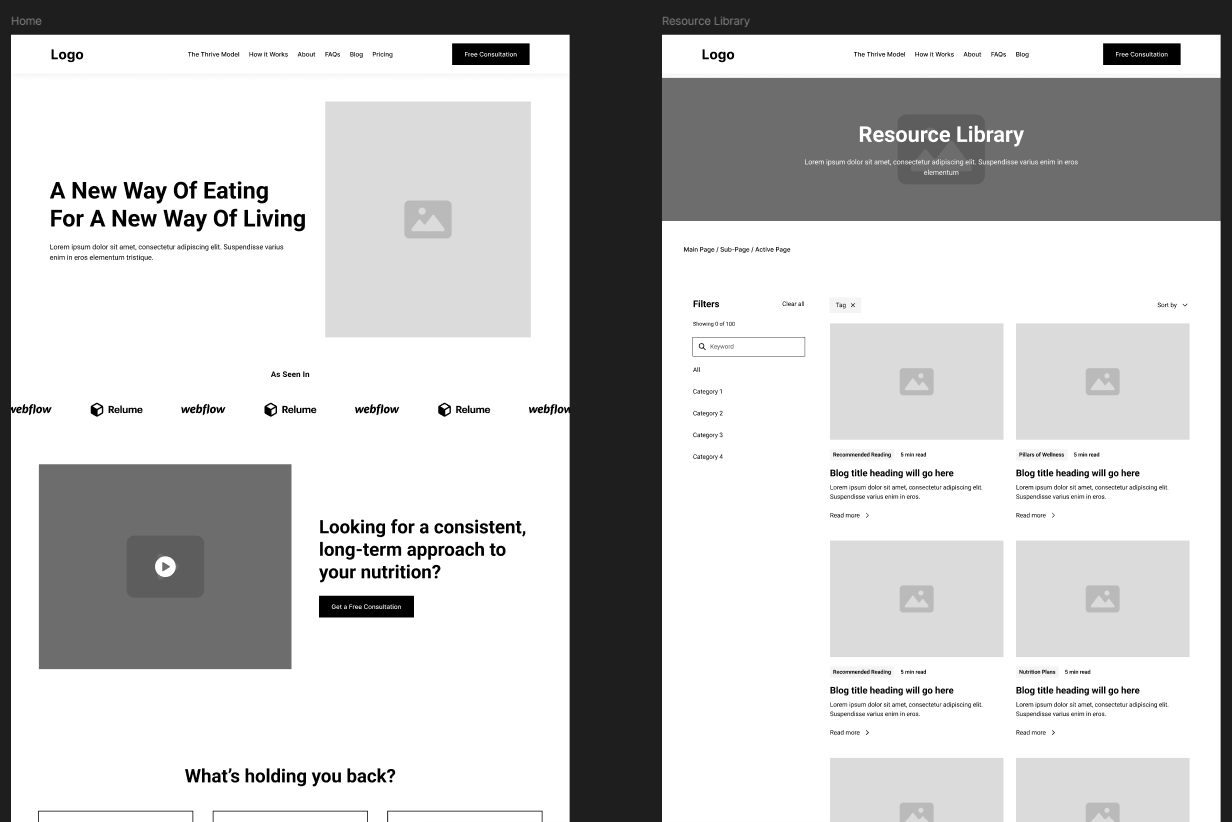Click the search magnifier icon in the Keyword field

[x=702, y=347]
